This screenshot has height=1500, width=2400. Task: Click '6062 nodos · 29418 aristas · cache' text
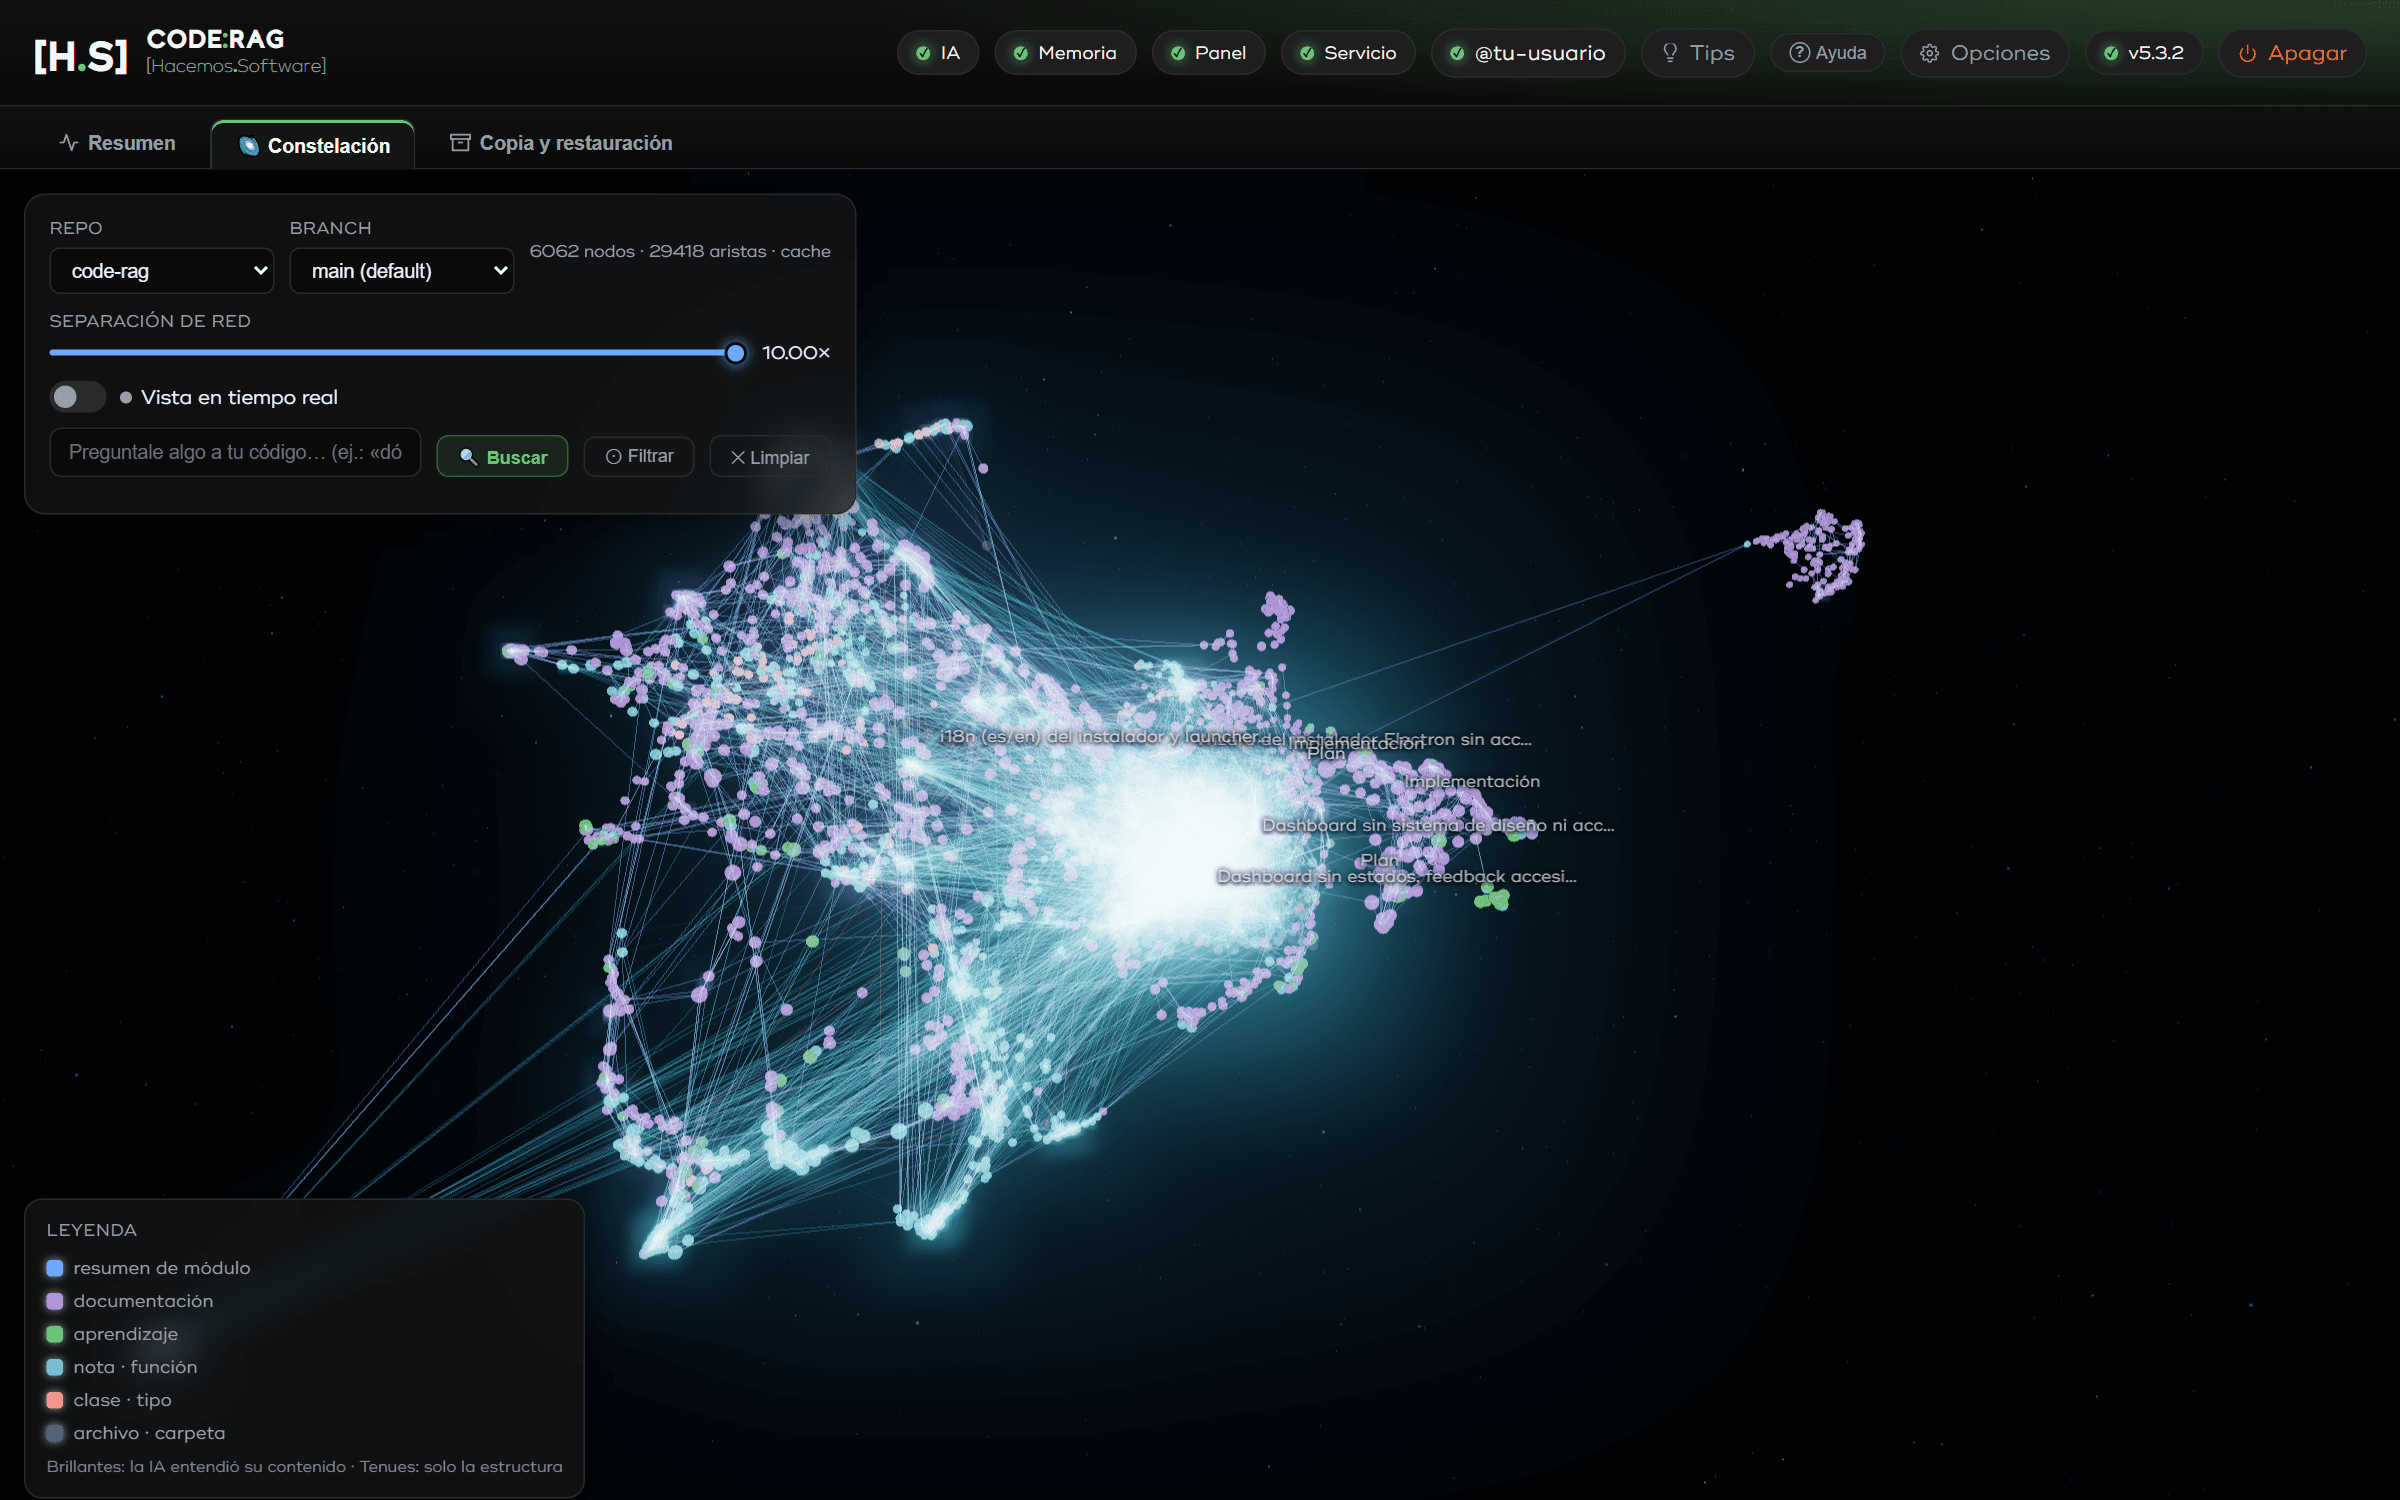tap(680, 251)
